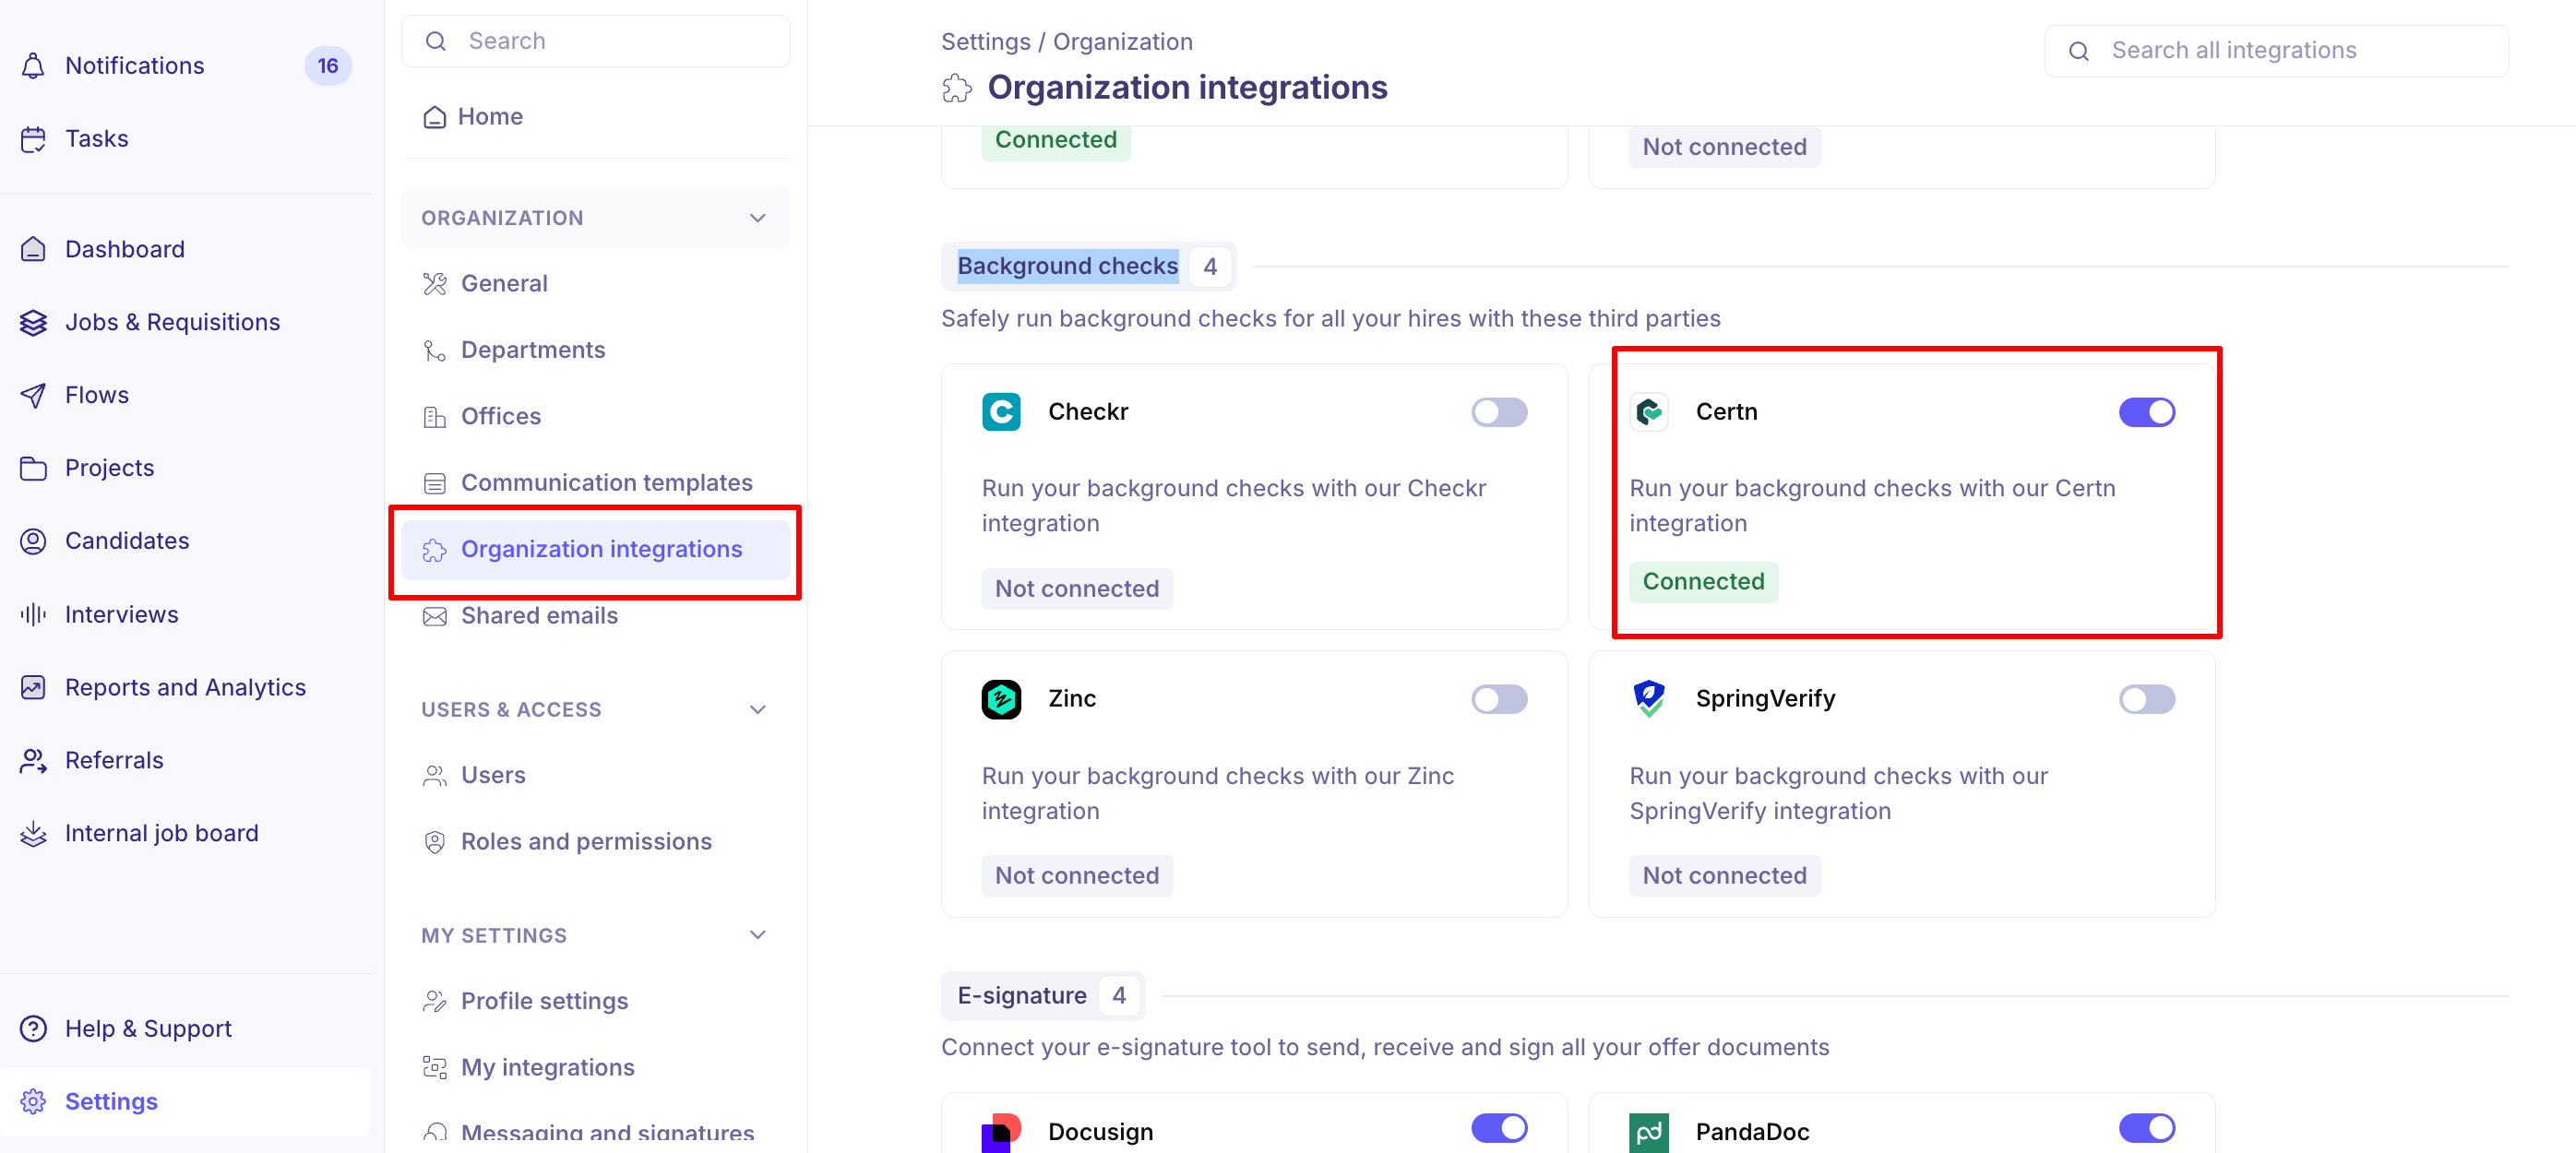Open Home in settings menu
The image size is (2576, 1153).
tap(595, 117)
